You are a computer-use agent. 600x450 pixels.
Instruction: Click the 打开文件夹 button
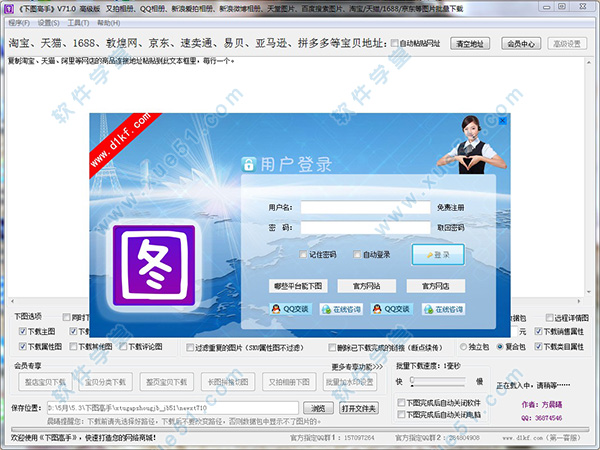pyautogui.click(x=359, y=408)
